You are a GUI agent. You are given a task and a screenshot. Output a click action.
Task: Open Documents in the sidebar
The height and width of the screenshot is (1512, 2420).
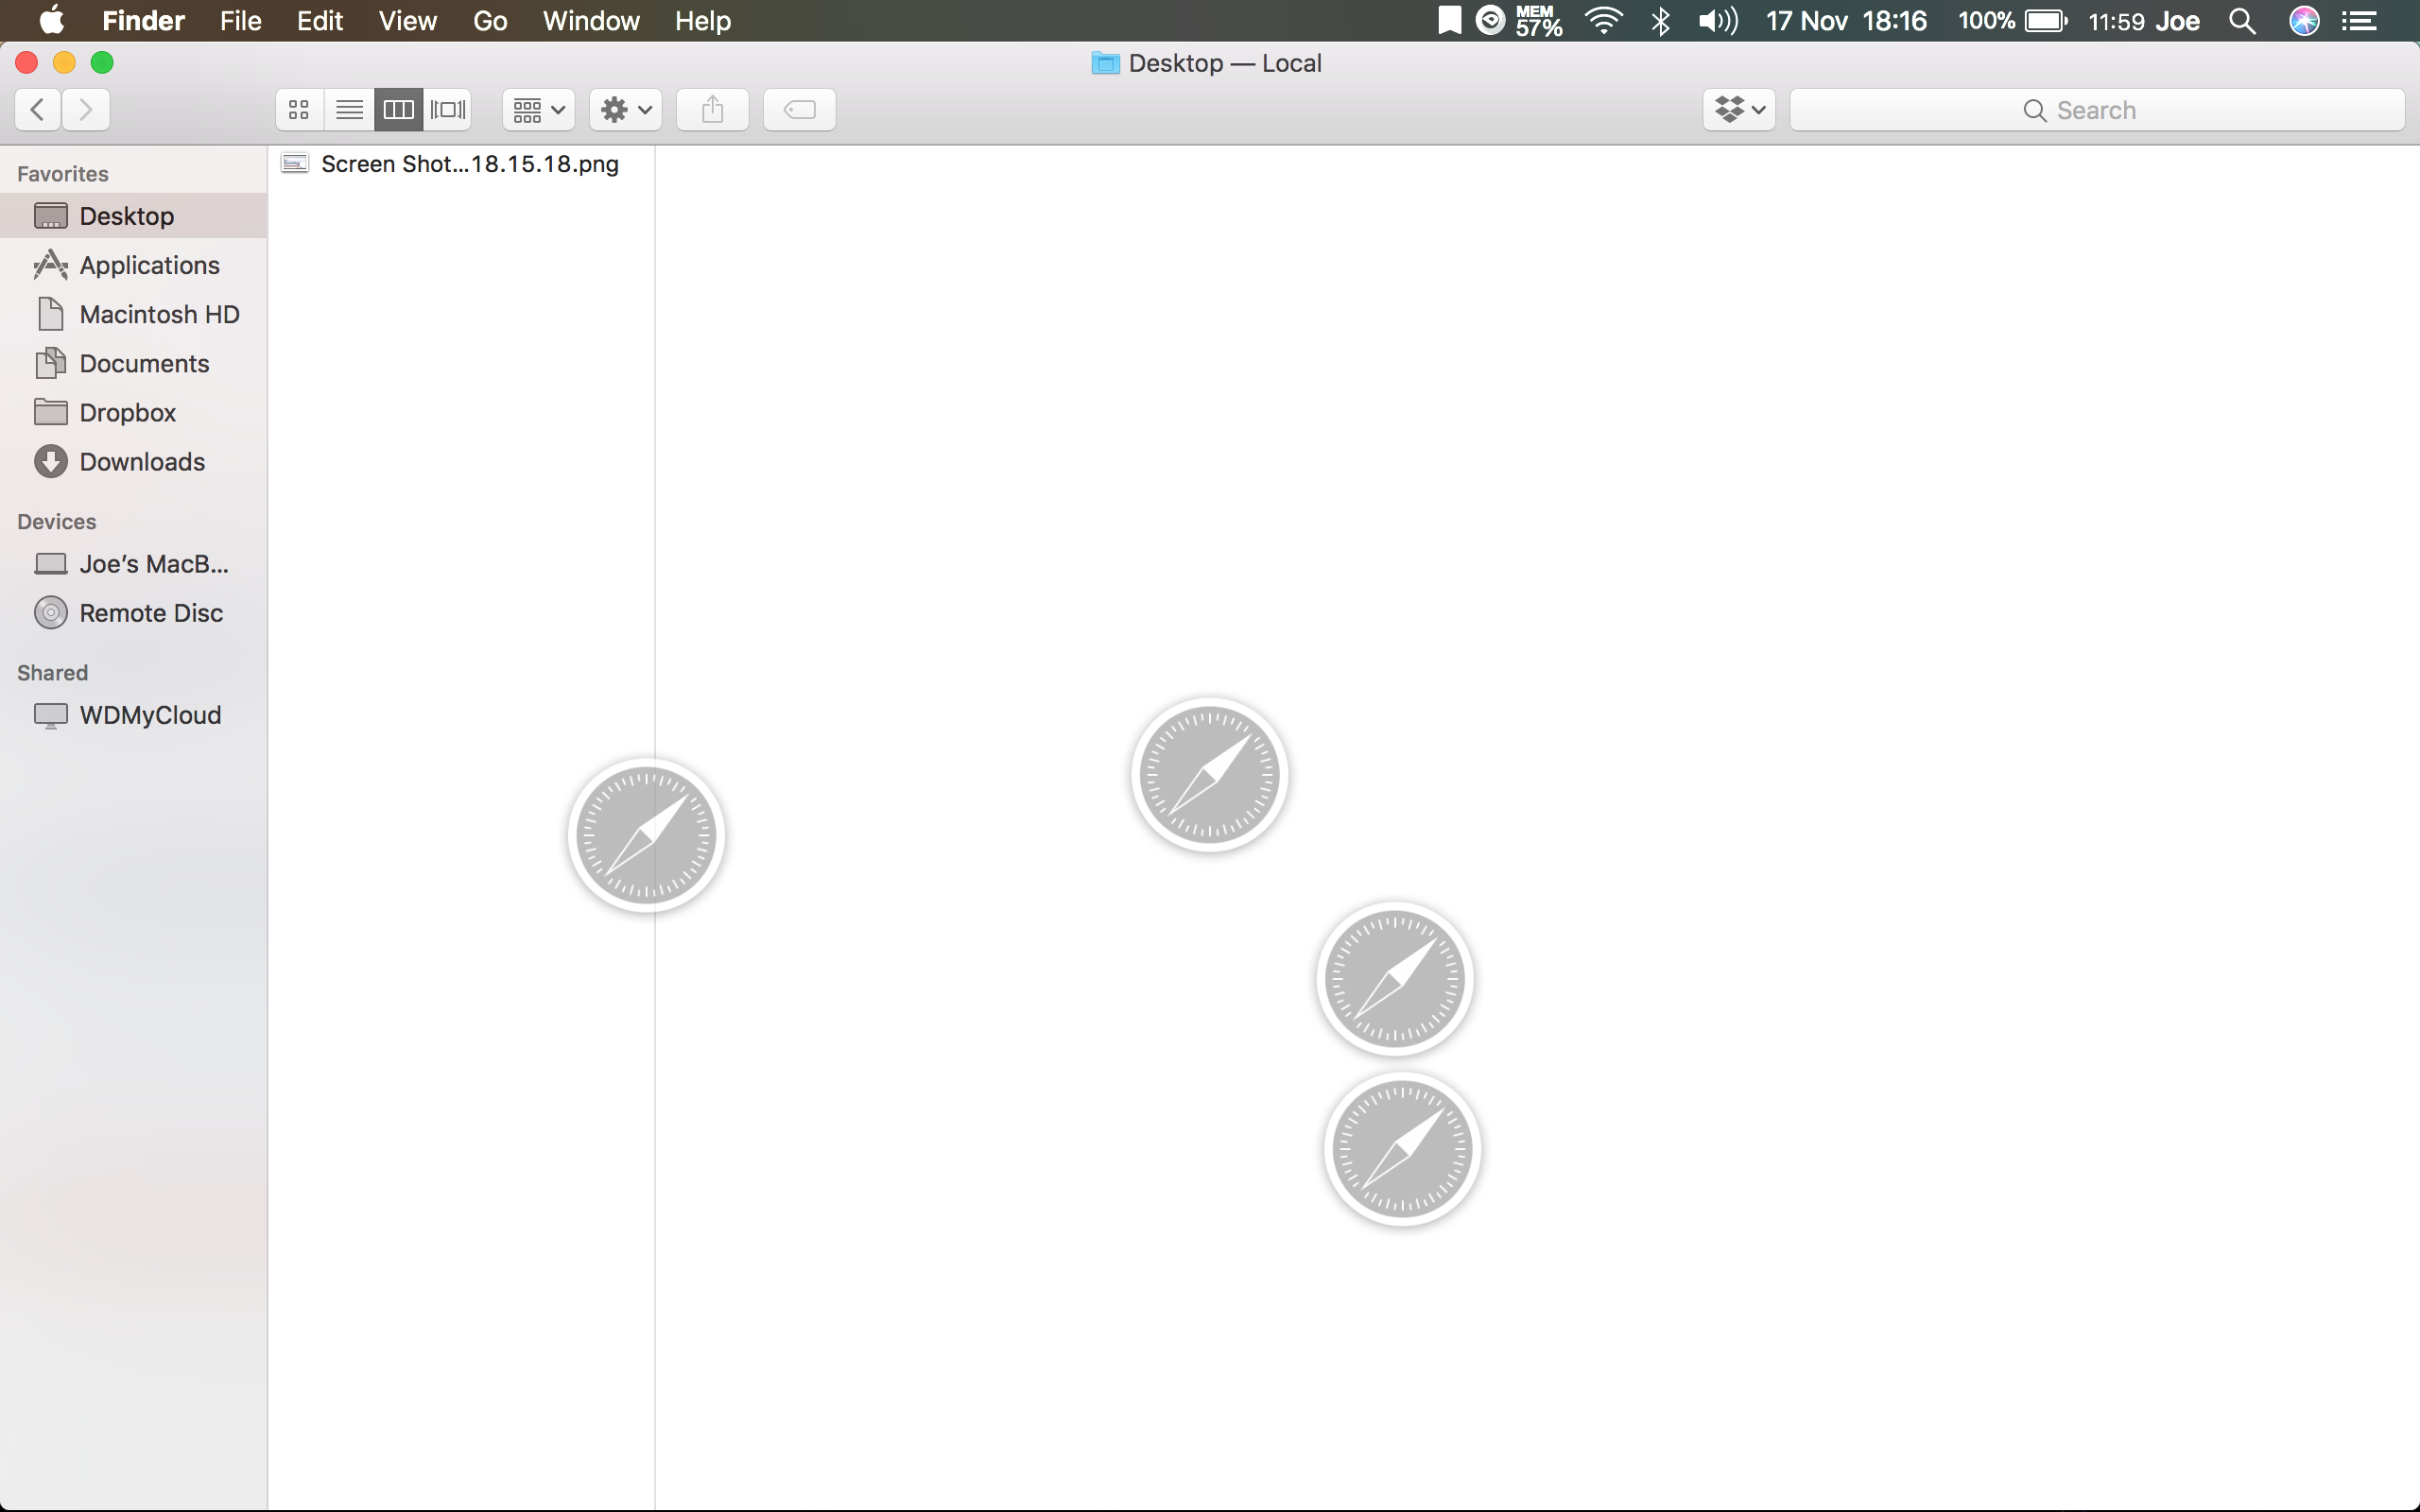point(134,363)
